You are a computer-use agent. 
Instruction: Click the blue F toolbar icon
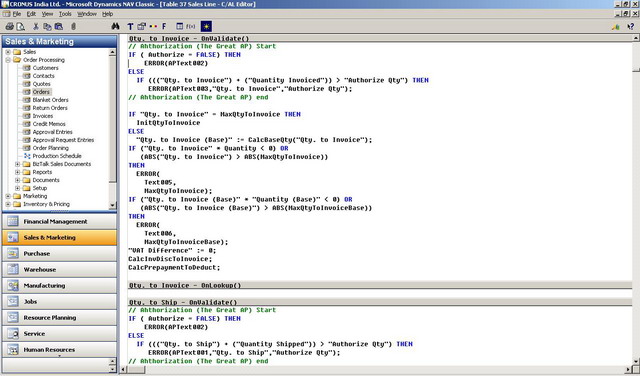click(x=164, y=27)
